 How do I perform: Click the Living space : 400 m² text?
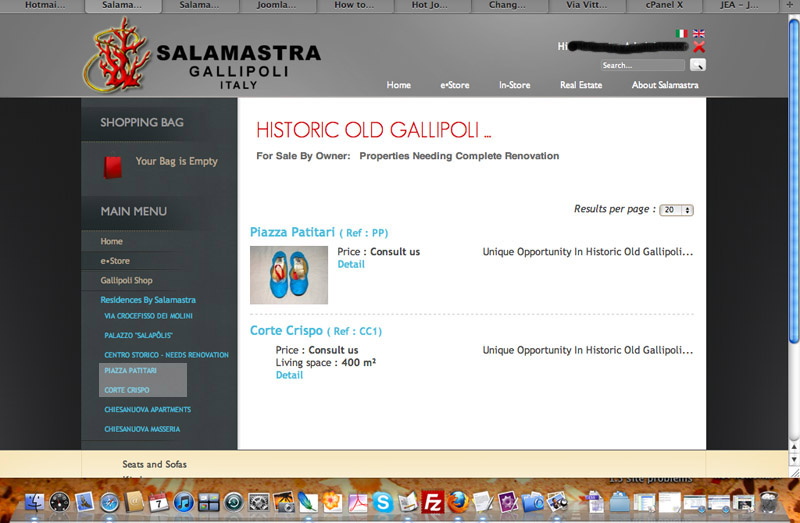[326, 362]
